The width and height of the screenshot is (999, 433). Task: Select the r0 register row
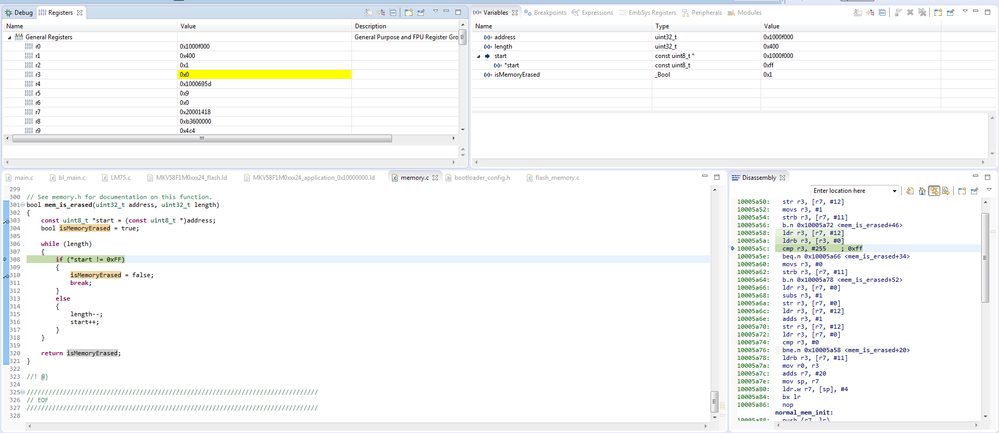click(231, 46)
